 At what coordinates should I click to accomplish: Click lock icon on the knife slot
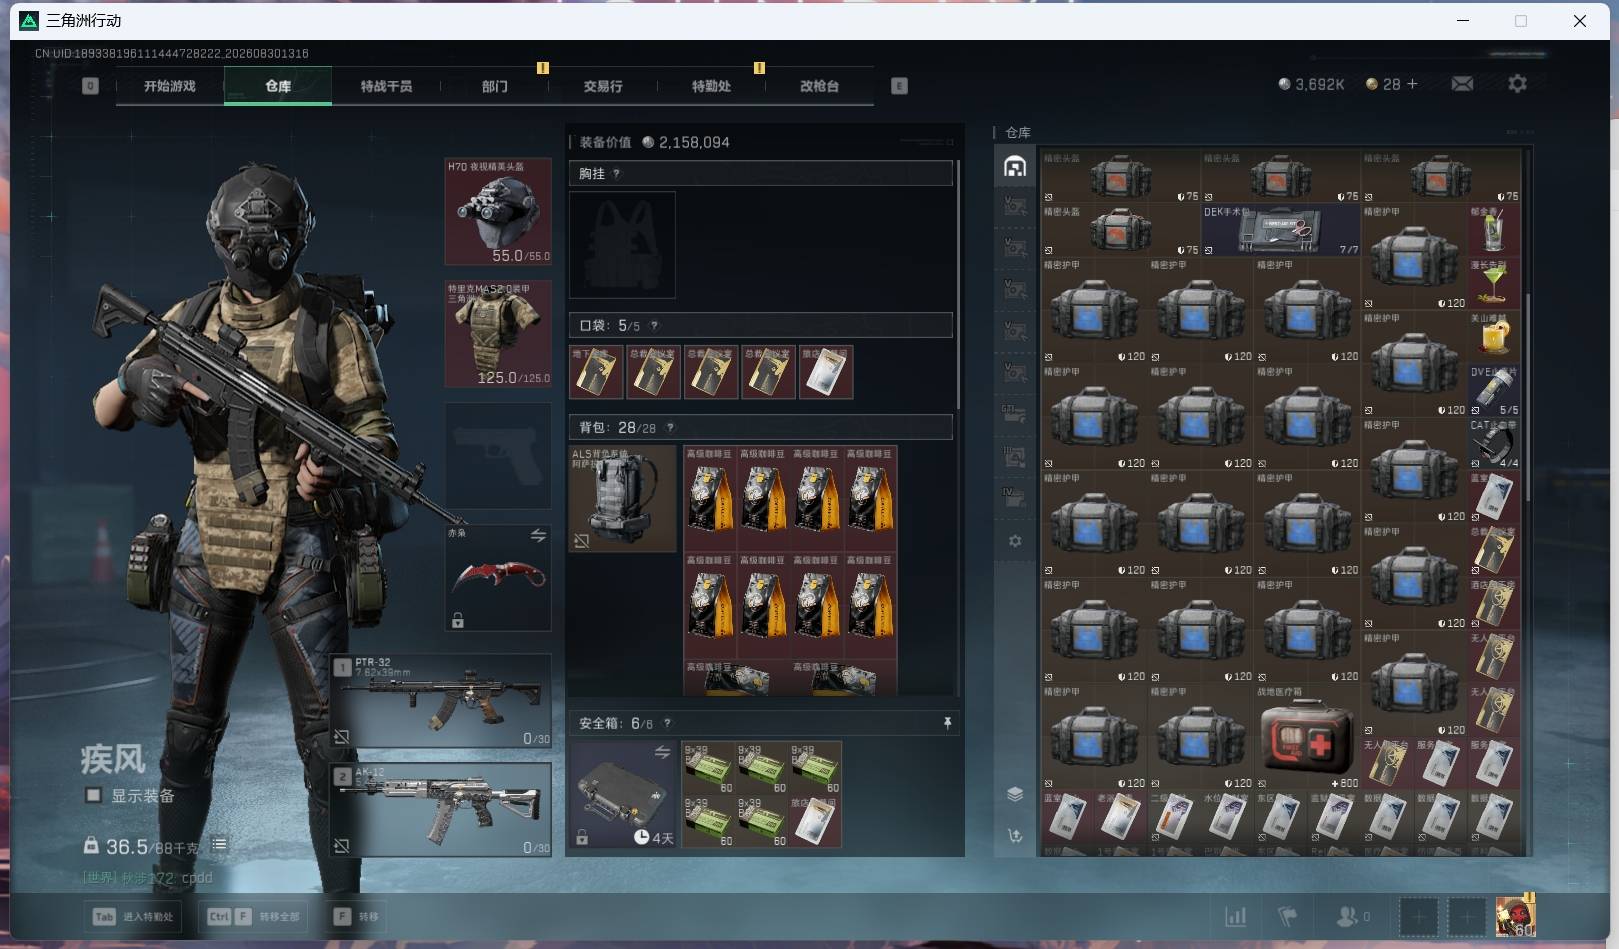click(458, 621)
